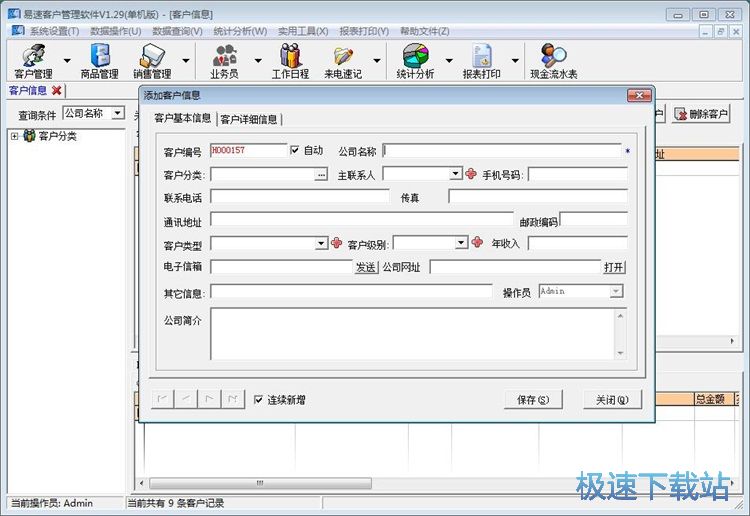The height and width of the screenshot is (516, 750).
Task: Open the 商品管理 toolbar icon
Action: [99, 61]
